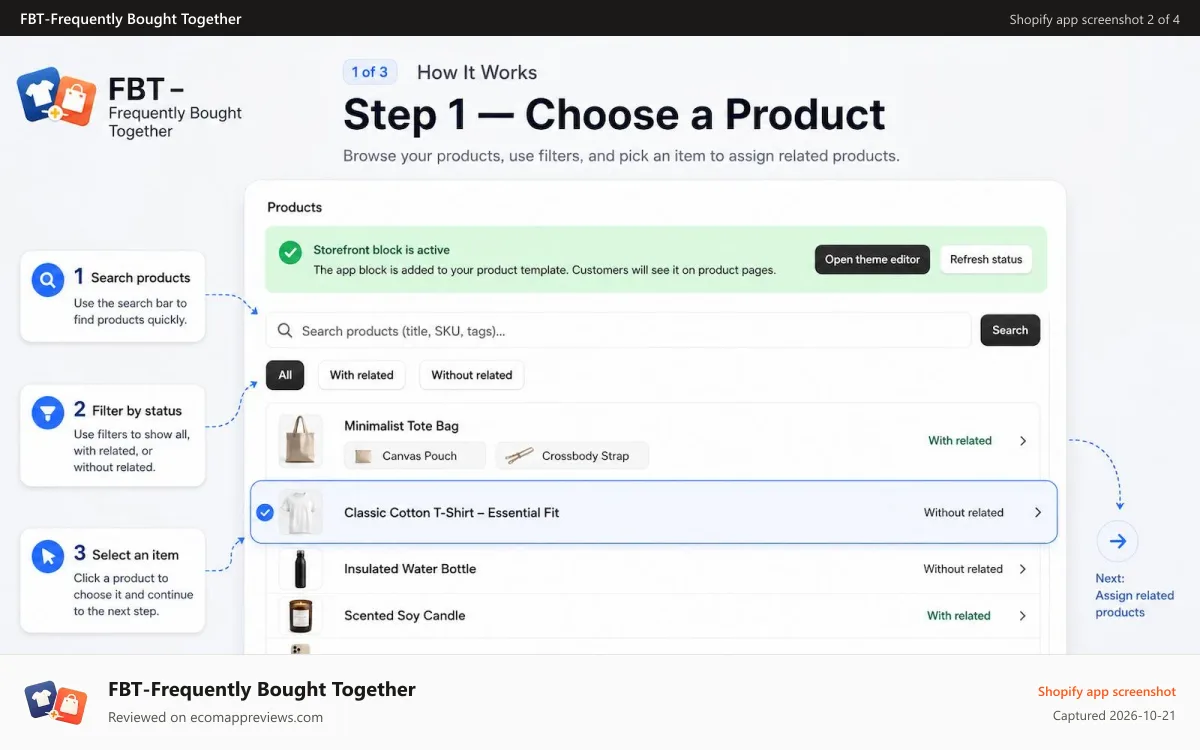Screen dimensions: 1200x750
Task: Click the Captured 2026-10-21 date text
Action: (x=1114, y=716)
